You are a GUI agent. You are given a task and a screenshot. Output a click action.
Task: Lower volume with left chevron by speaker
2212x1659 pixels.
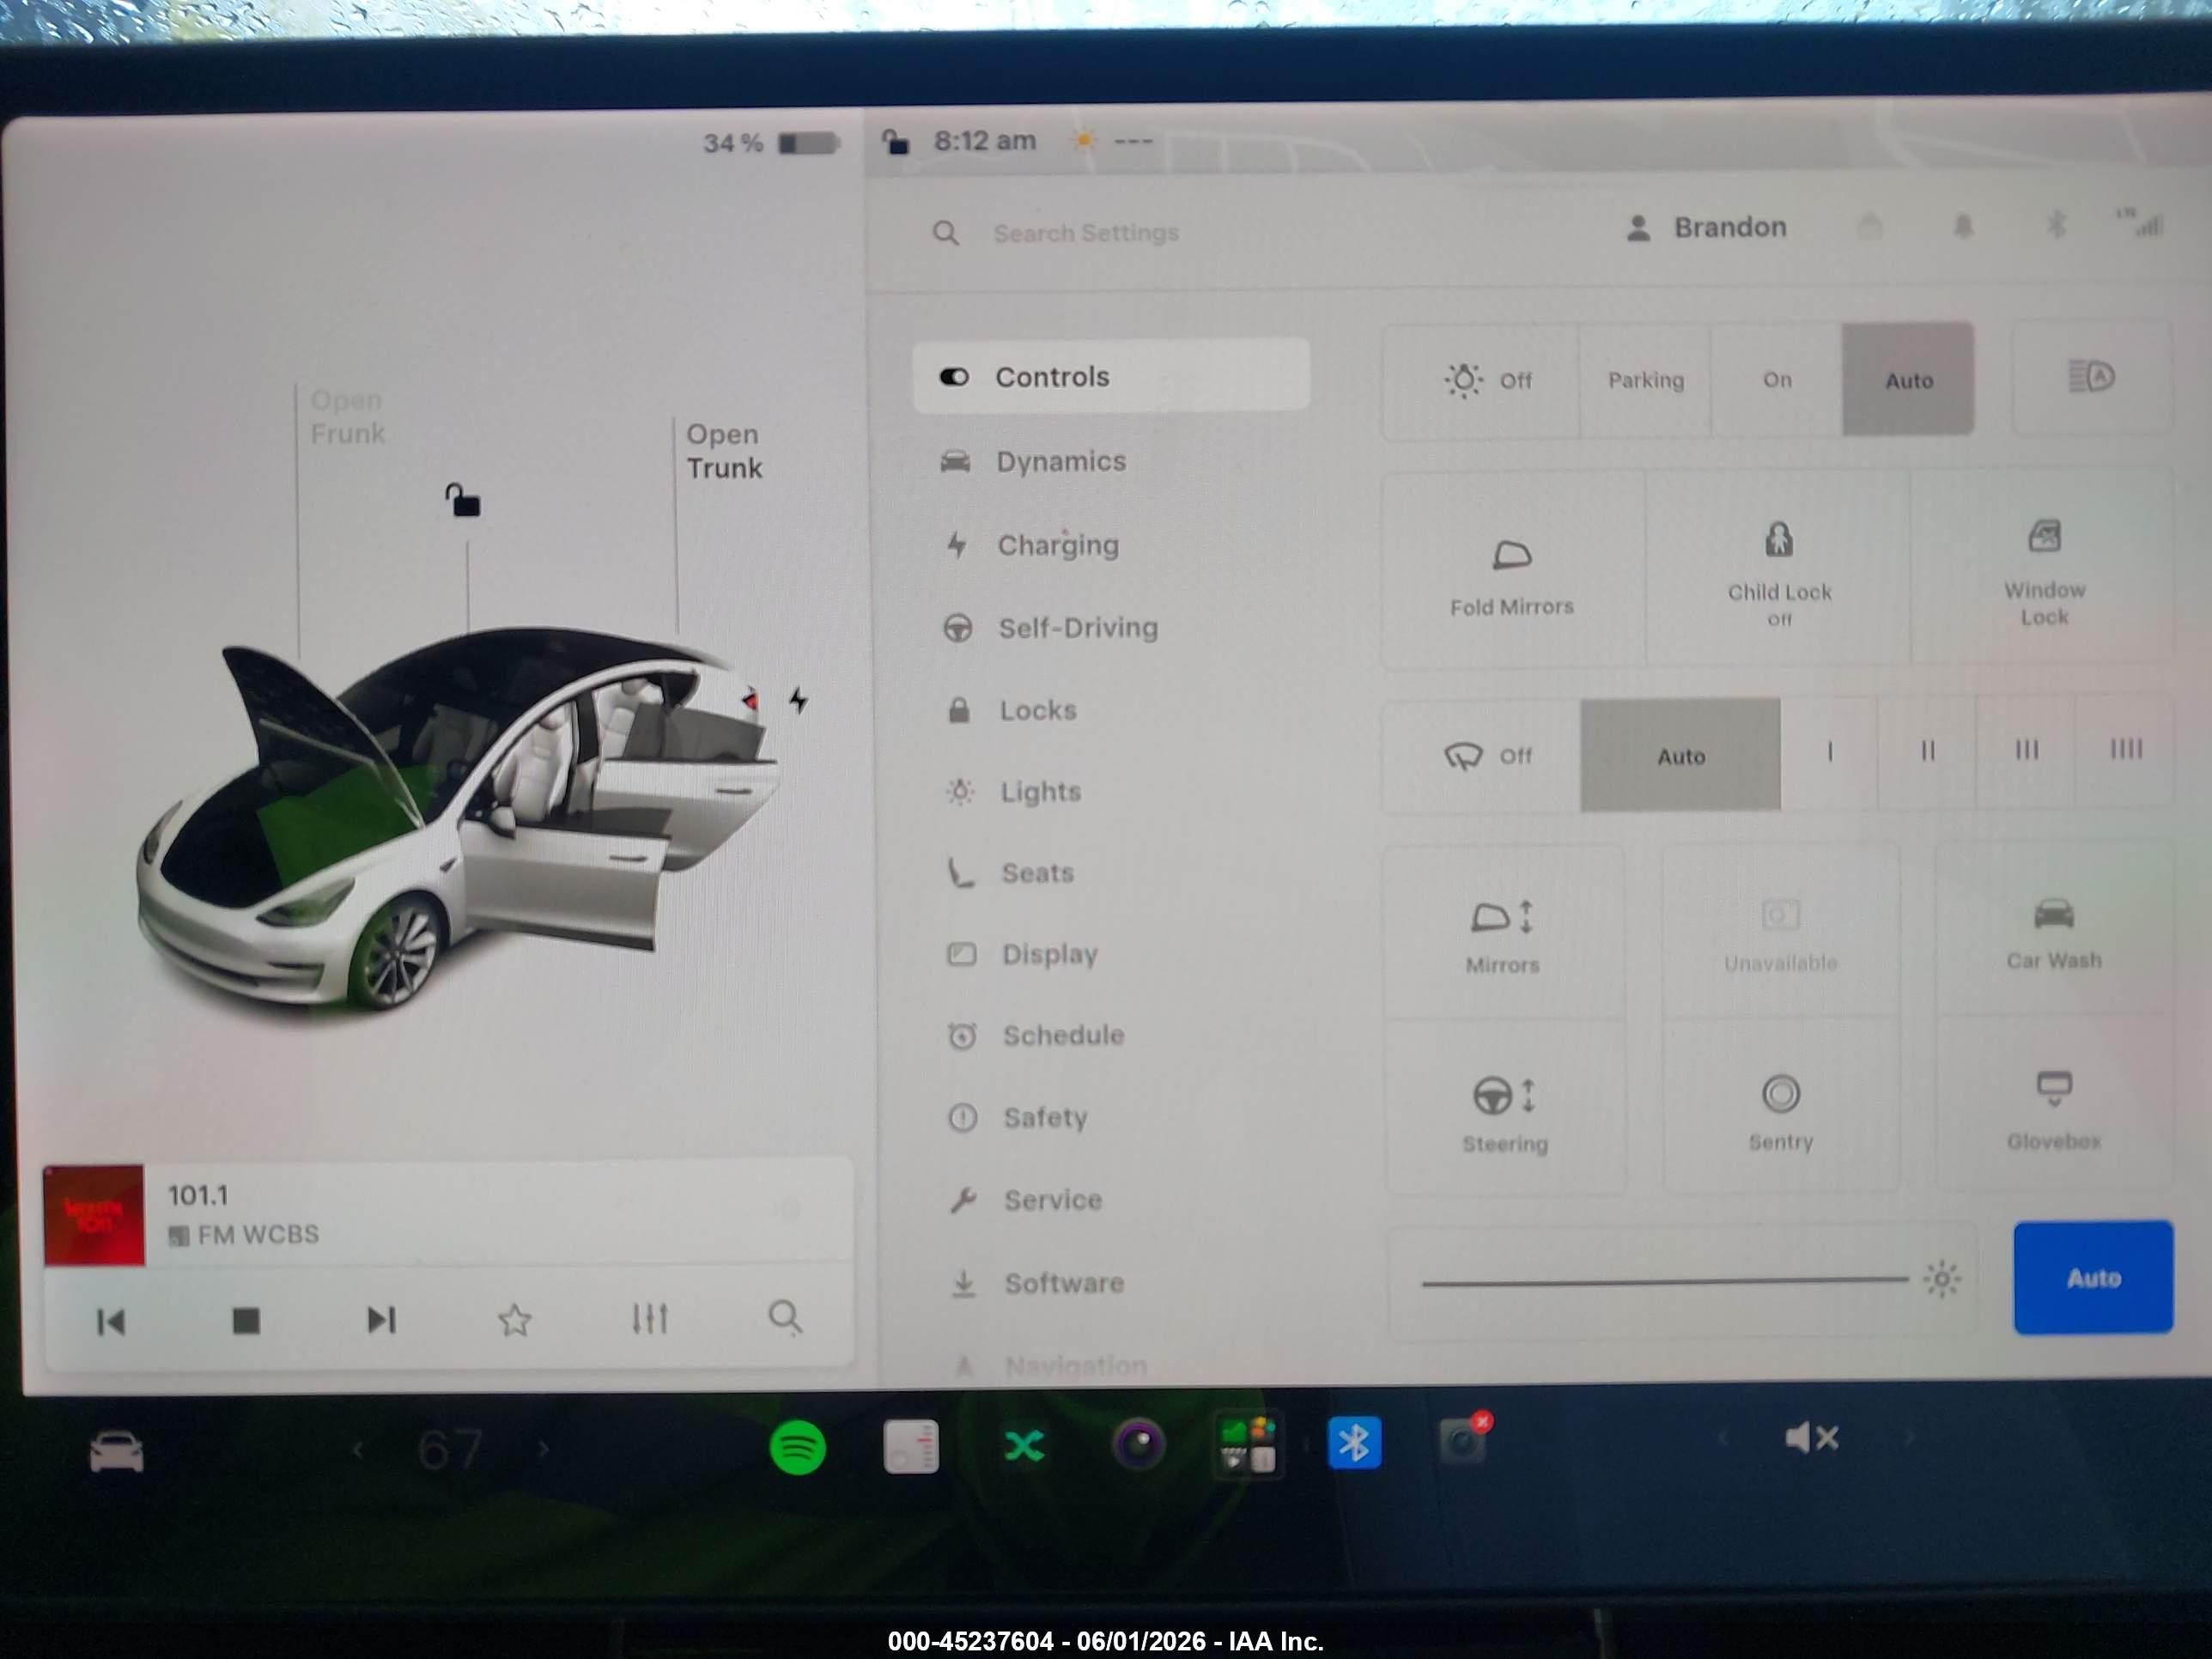(1722, 1439)
